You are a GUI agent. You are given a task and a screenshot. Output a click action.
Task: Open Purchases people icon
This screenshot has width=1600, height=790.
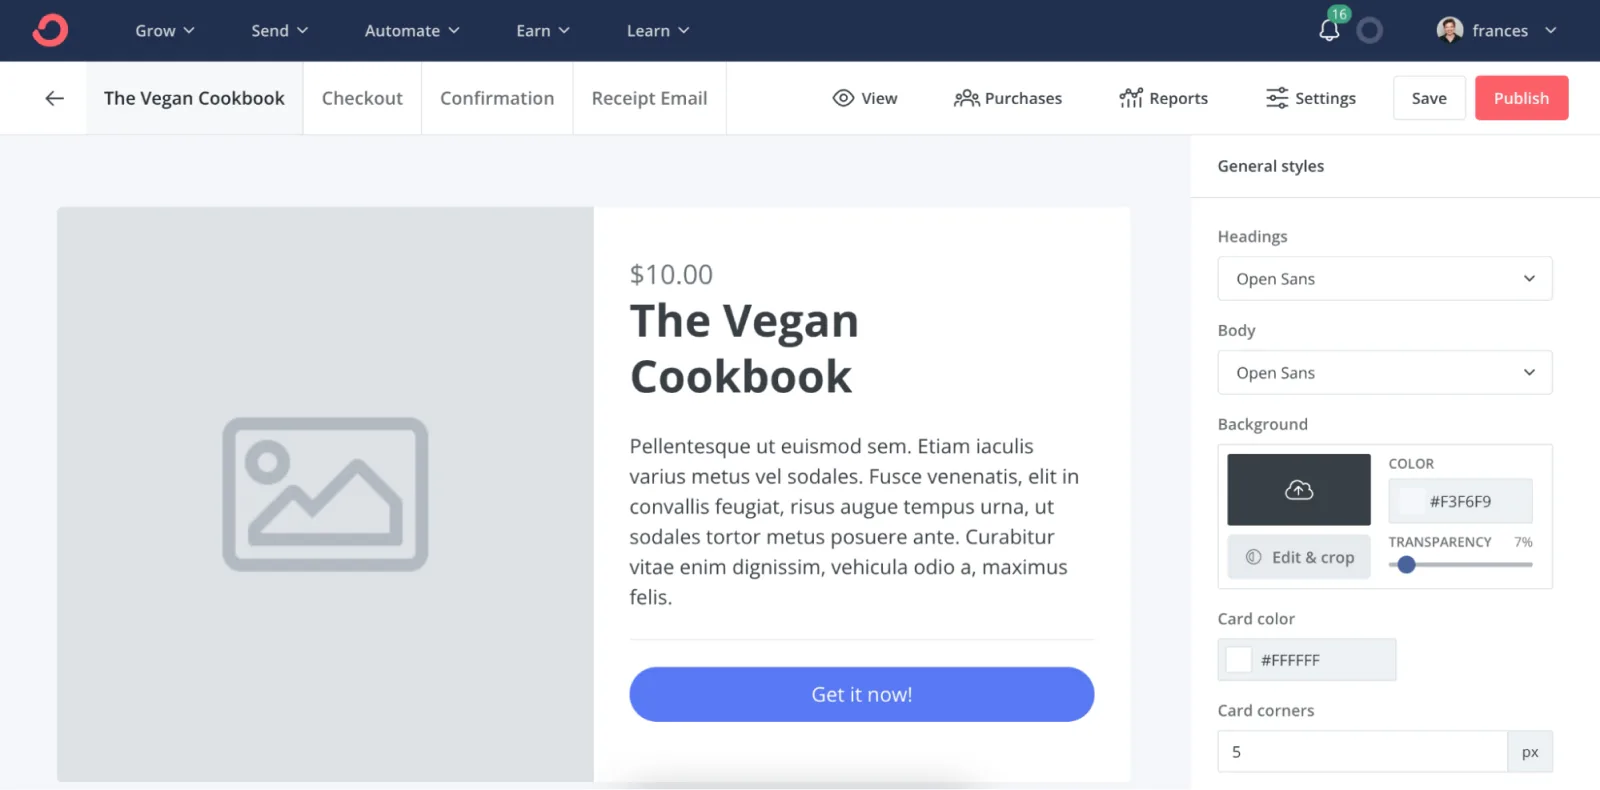[966, 98]
